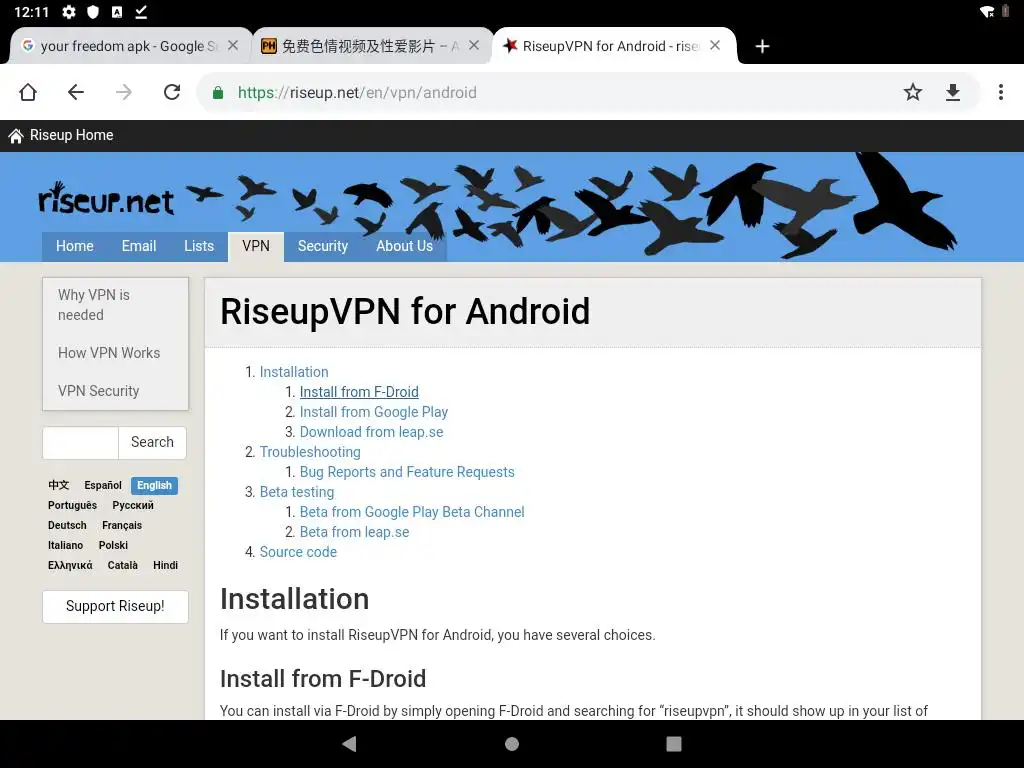Open a new tab with plus icon
Viewport: 1024px width, 768px height.
point(761,46)
